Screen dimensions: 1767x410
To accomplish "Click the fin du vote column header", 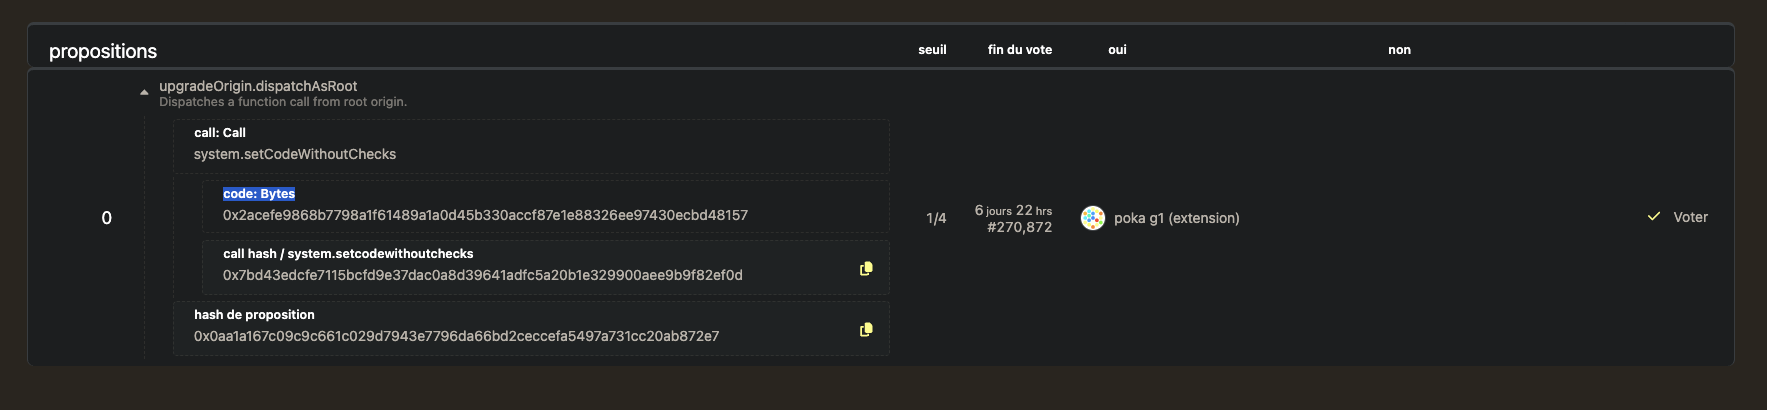I will click(1019, 50).
